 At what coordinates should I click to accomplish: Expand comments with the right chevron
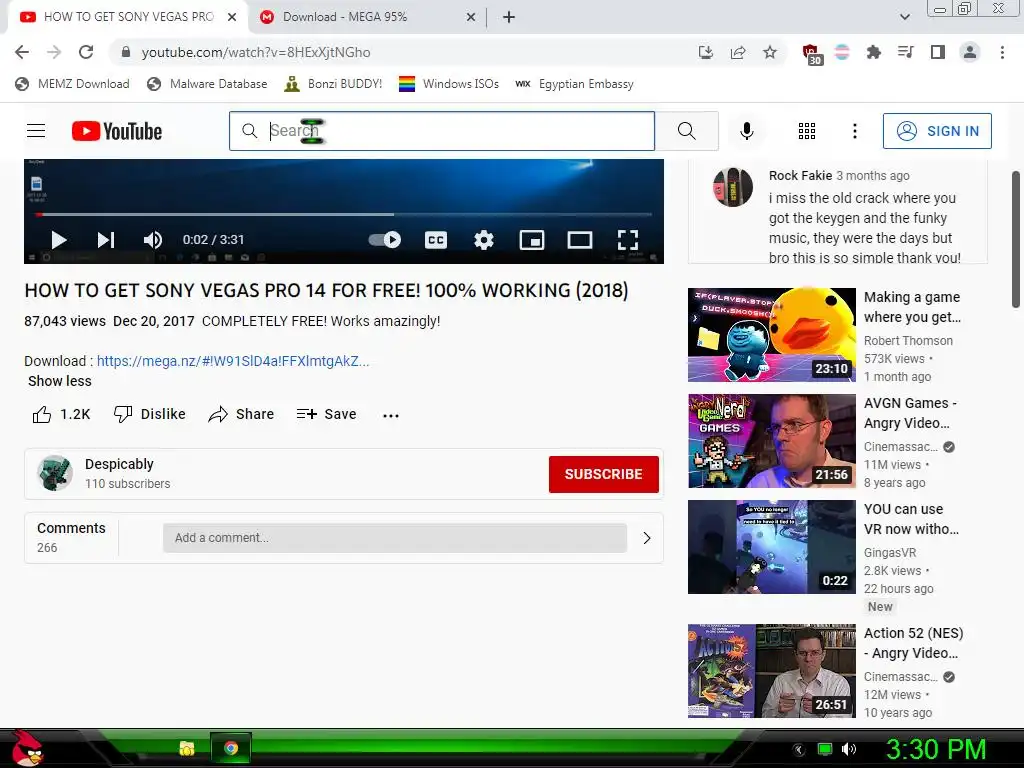pyautogui.click(x=647, y=538)
